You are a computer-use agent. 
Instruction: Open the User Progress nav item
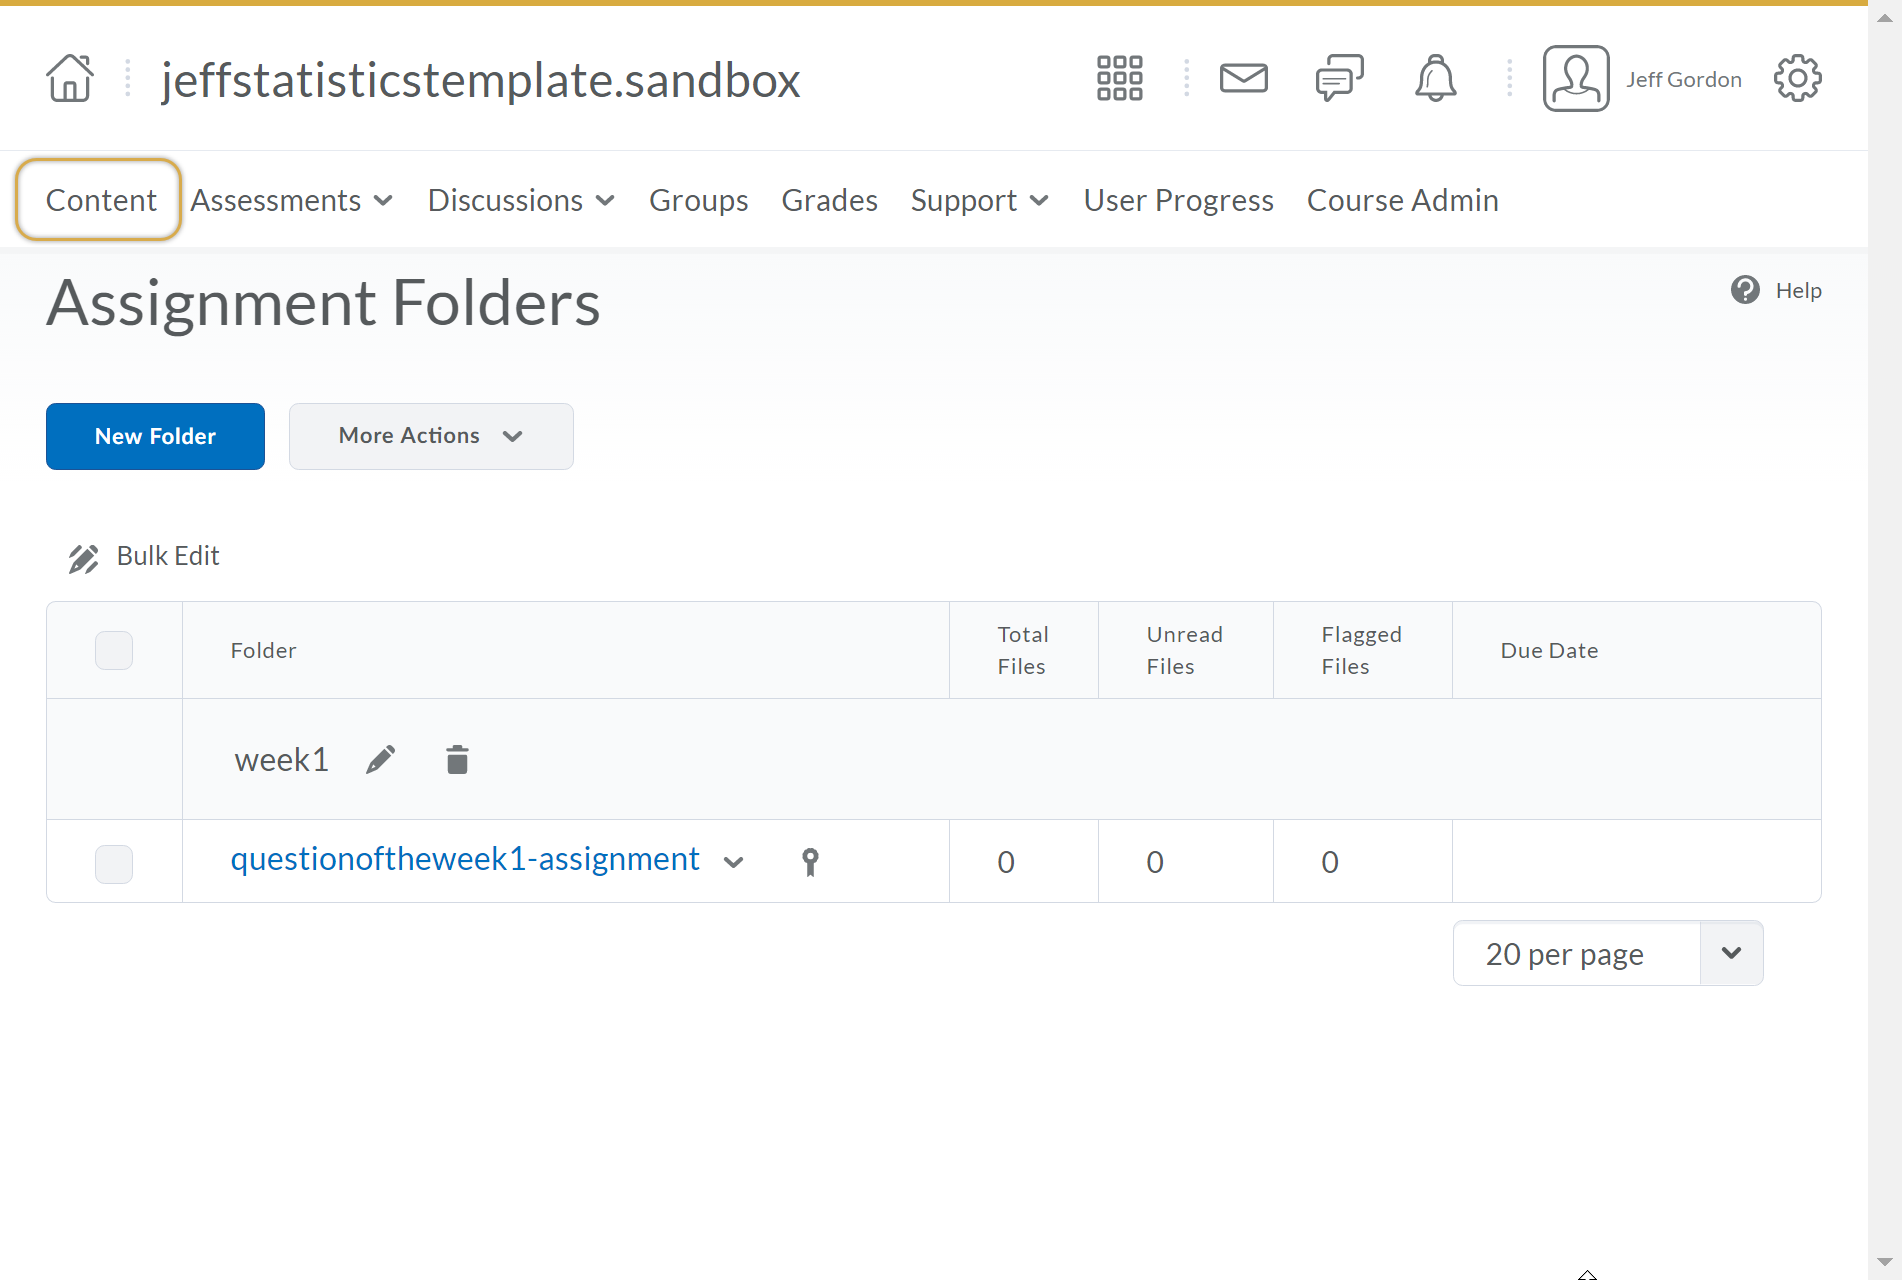1178,200
